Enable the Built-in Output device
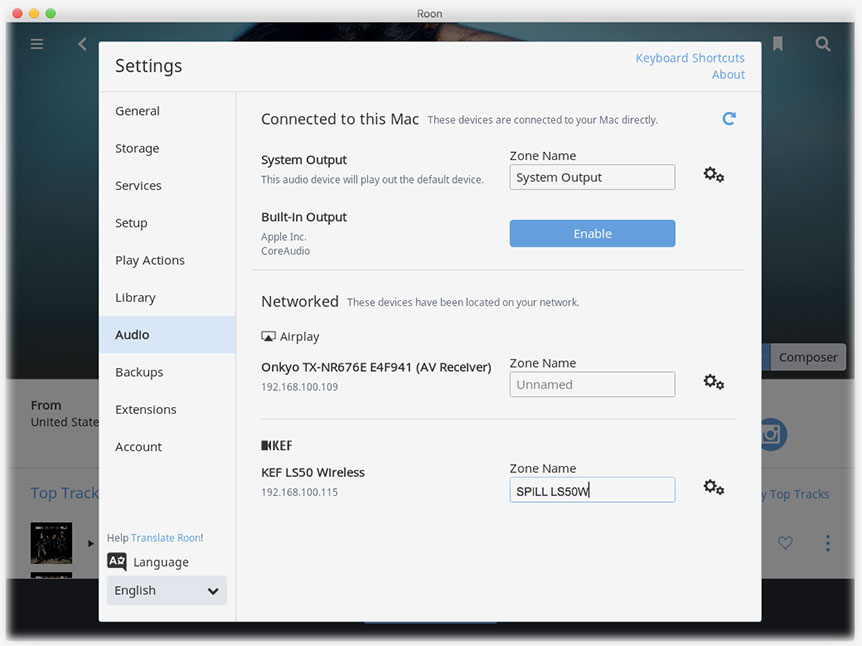The width and height of the screenshot is (862, 646). (x=592, y=234)
